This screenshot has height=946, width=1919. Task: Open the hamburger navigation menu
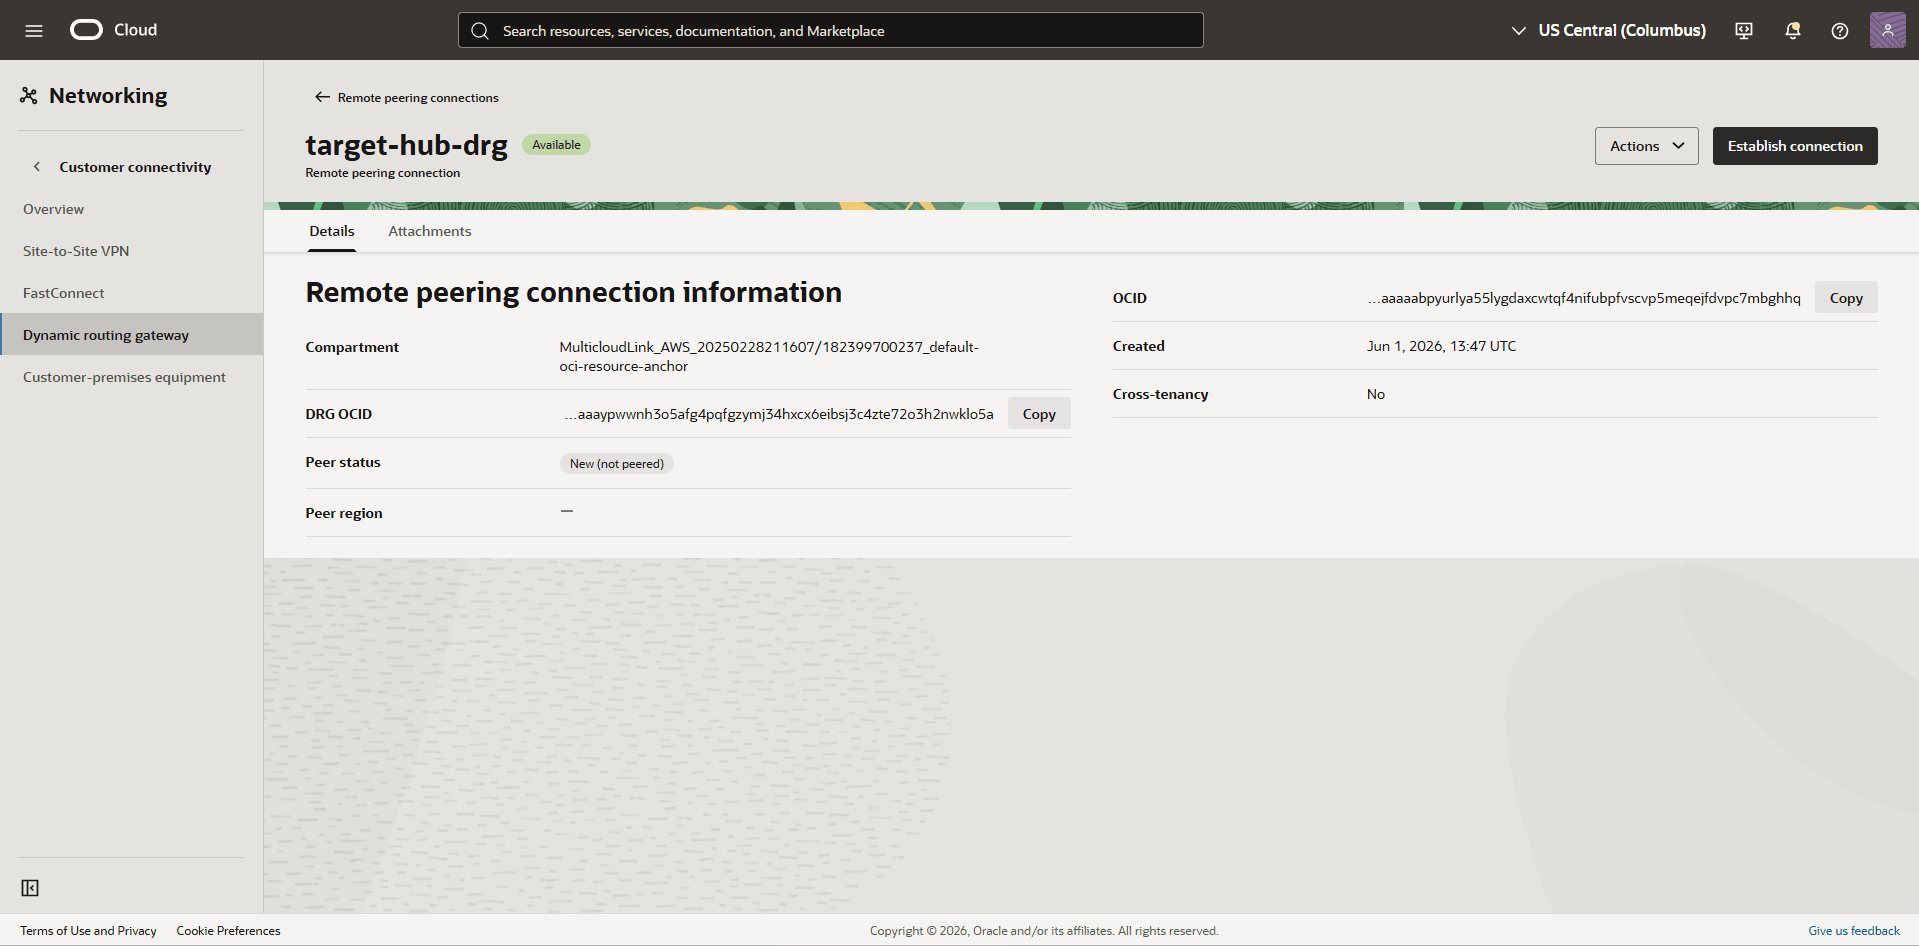pyautogui.click(x=34, y=30)
